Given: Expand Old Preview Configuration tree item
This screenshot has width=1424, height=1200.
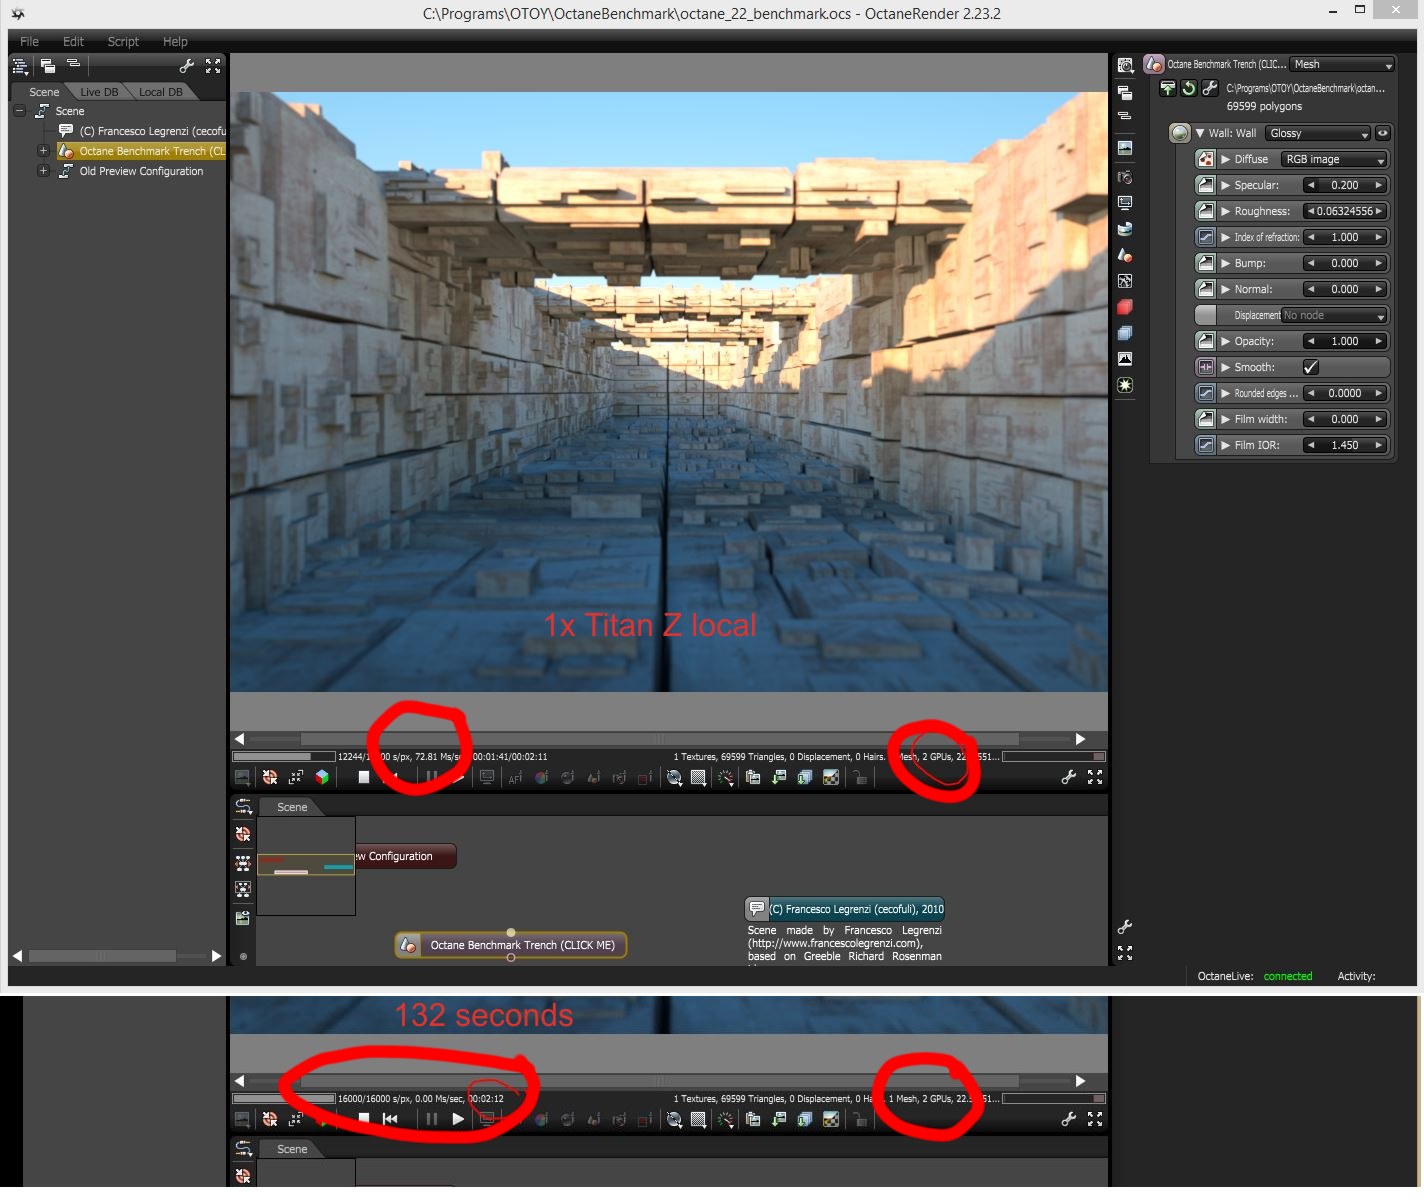Looking at the screenshot, I should [x=43, y=171].
